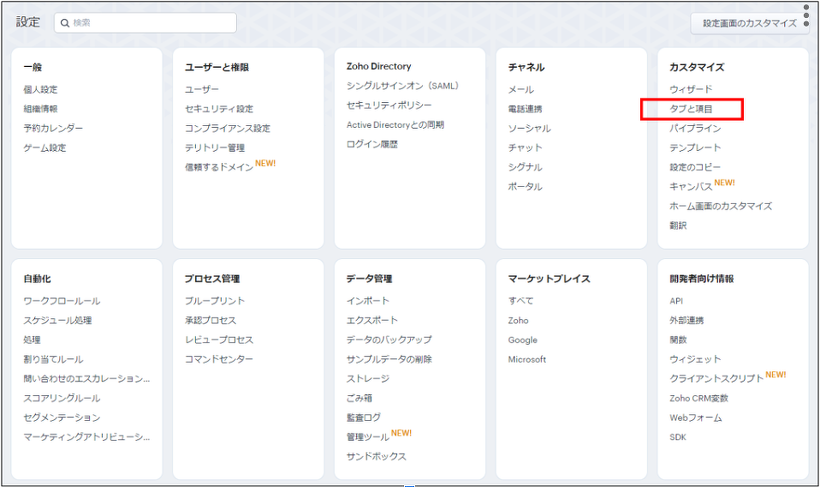Select Google under マーケットプレイス

coord(523,340)
